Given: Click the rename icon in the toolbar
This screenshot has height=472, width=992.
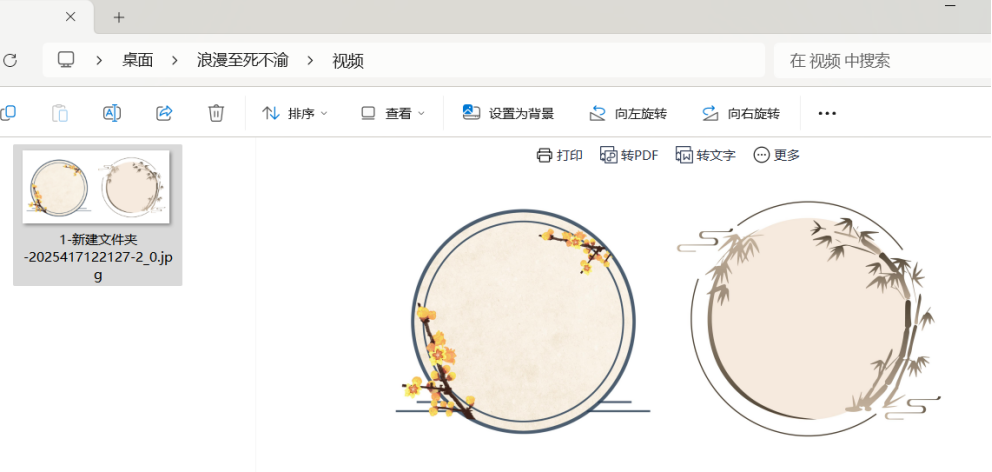Looking at the screenshot, I should click(x=112, y=113).
